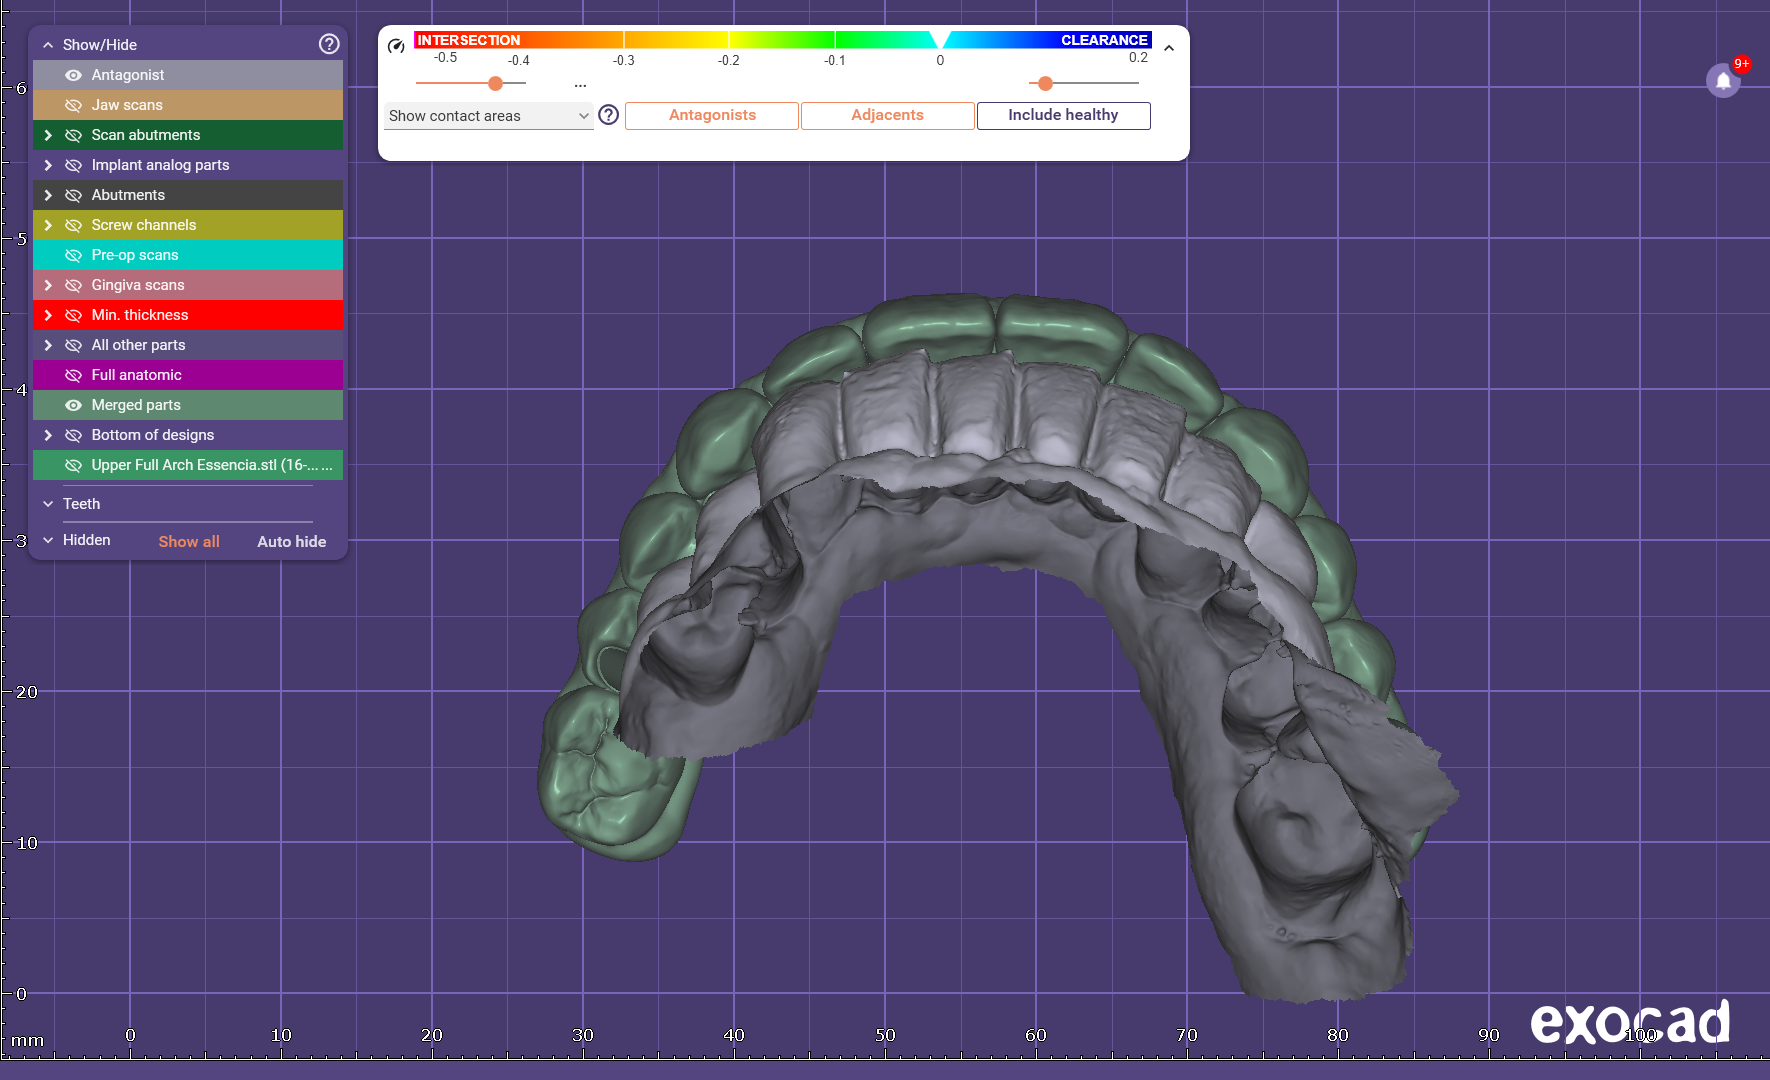Click the help icon beside contact areas dropdown
1770x1080 pixels.
[x=608, y=115]
